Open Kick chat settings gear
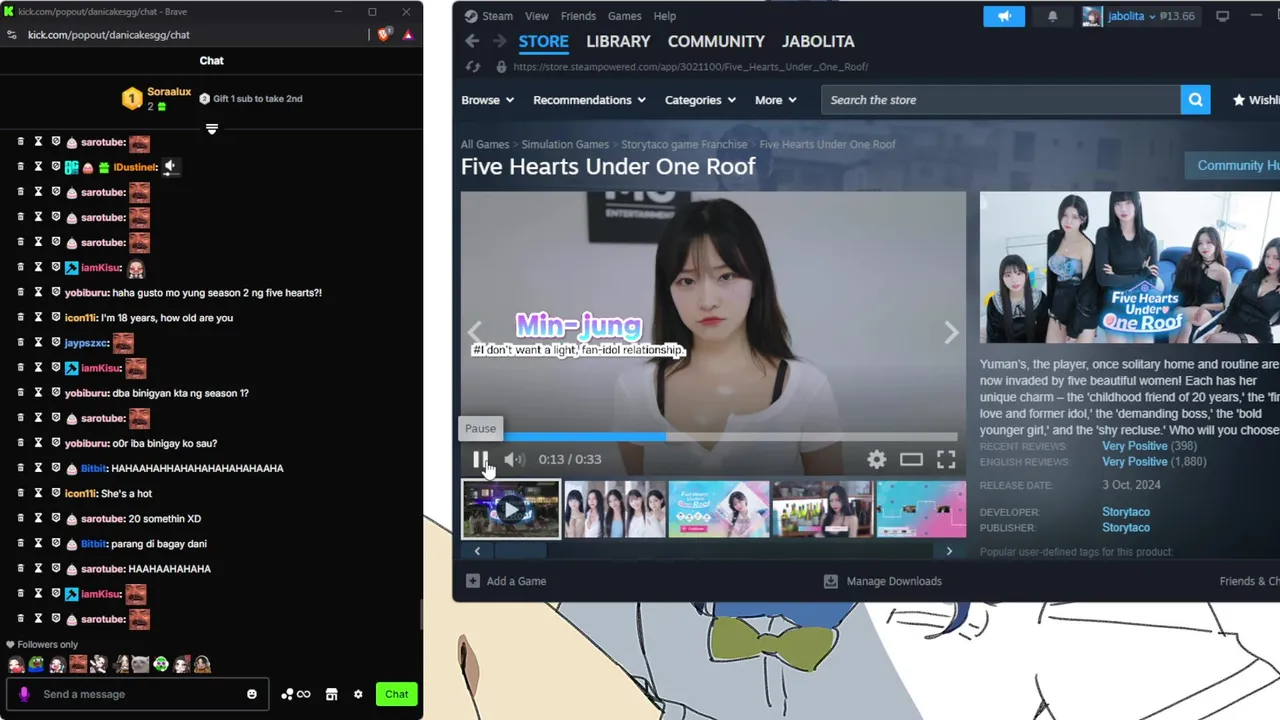Viewport: 1280px width, 720px height. [x=358, y=694]
